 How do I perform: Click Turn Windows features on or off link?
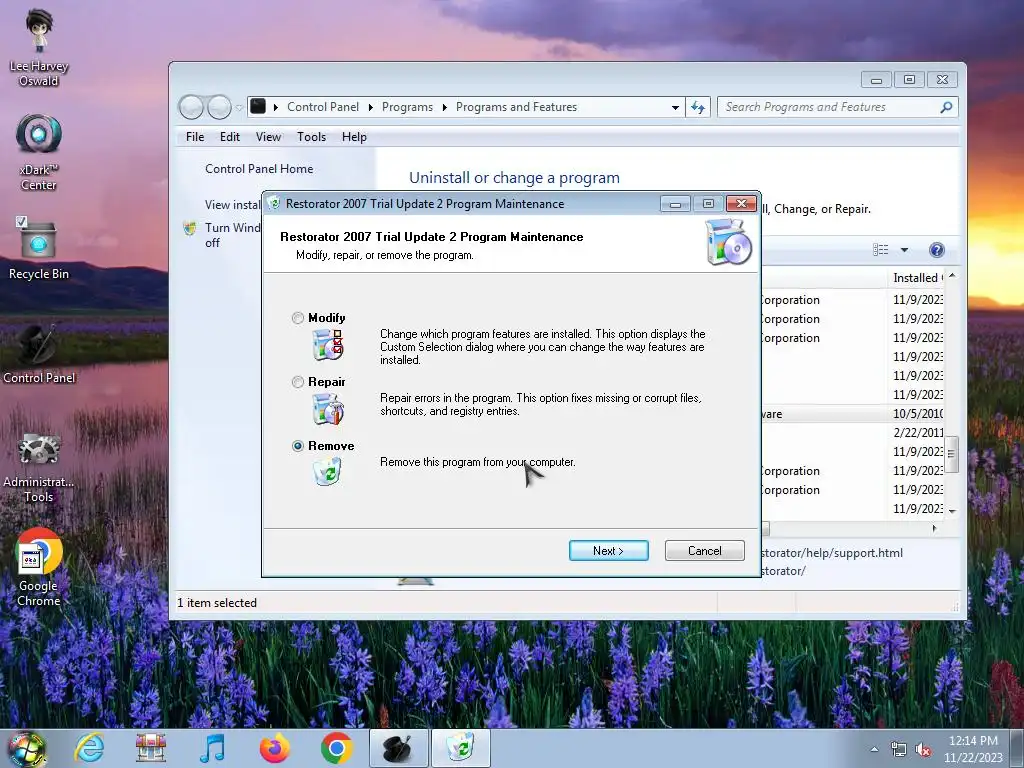[x=232, y=235]
